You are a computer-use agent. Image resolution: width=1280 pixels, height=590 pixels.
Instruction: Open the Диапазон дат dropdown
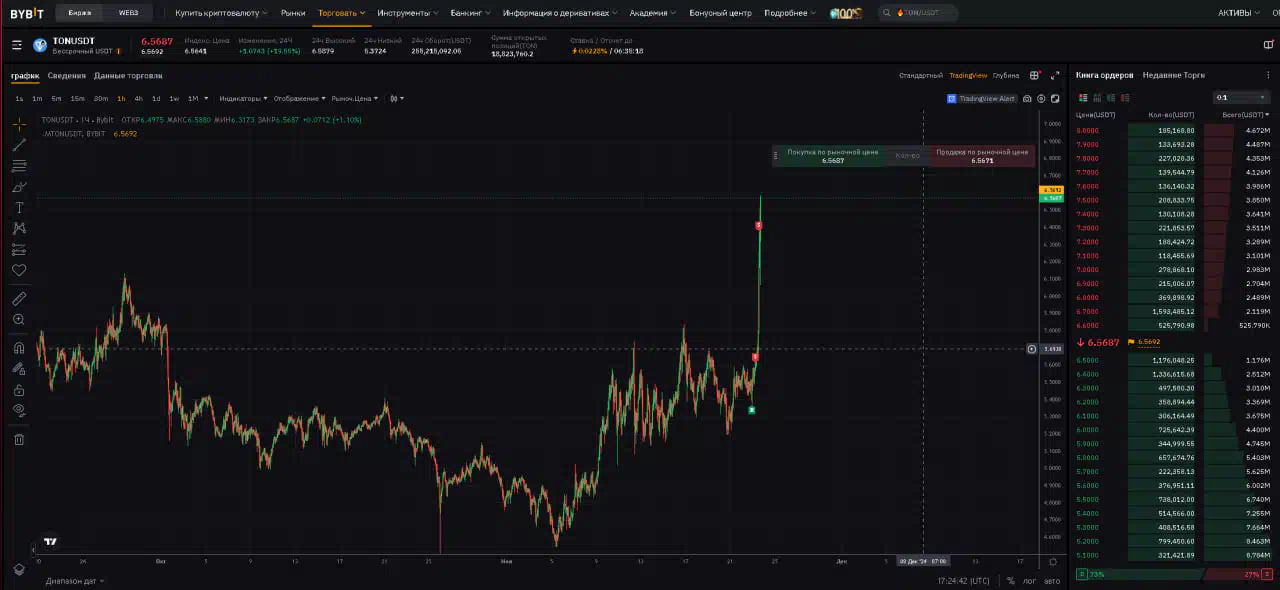(x=75, y=581)
